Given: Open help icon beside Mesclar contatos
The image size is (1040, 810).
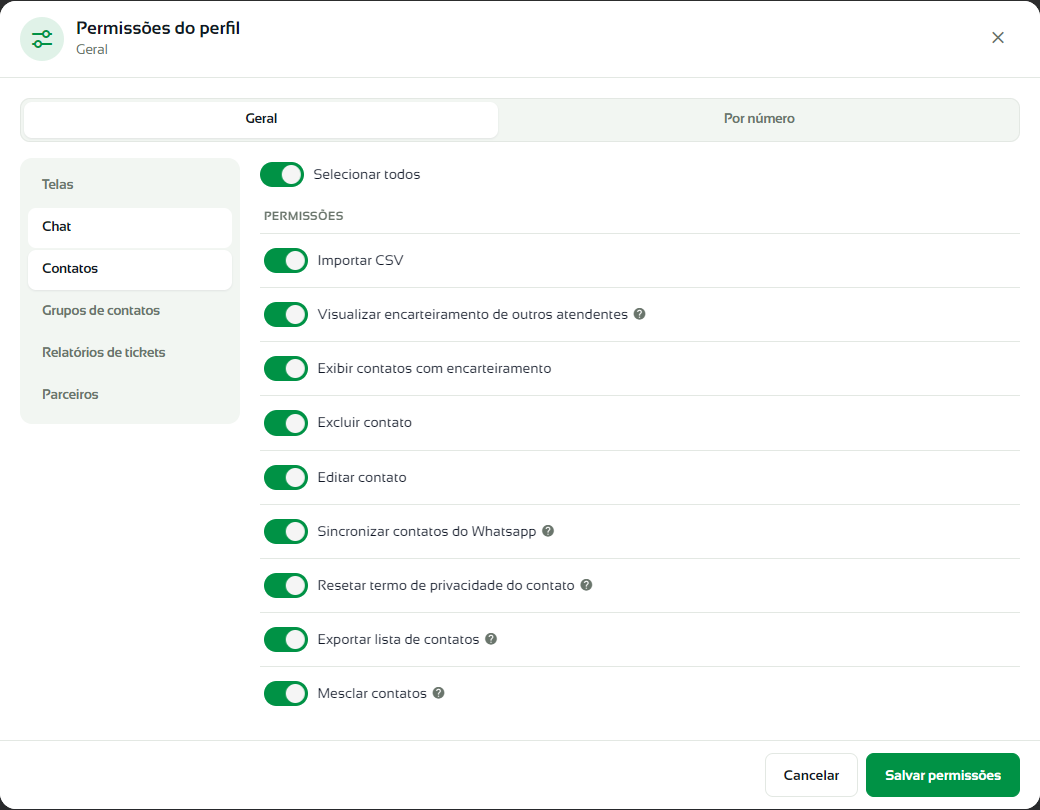Looking at the screenshot, I should tap(438, 693).
